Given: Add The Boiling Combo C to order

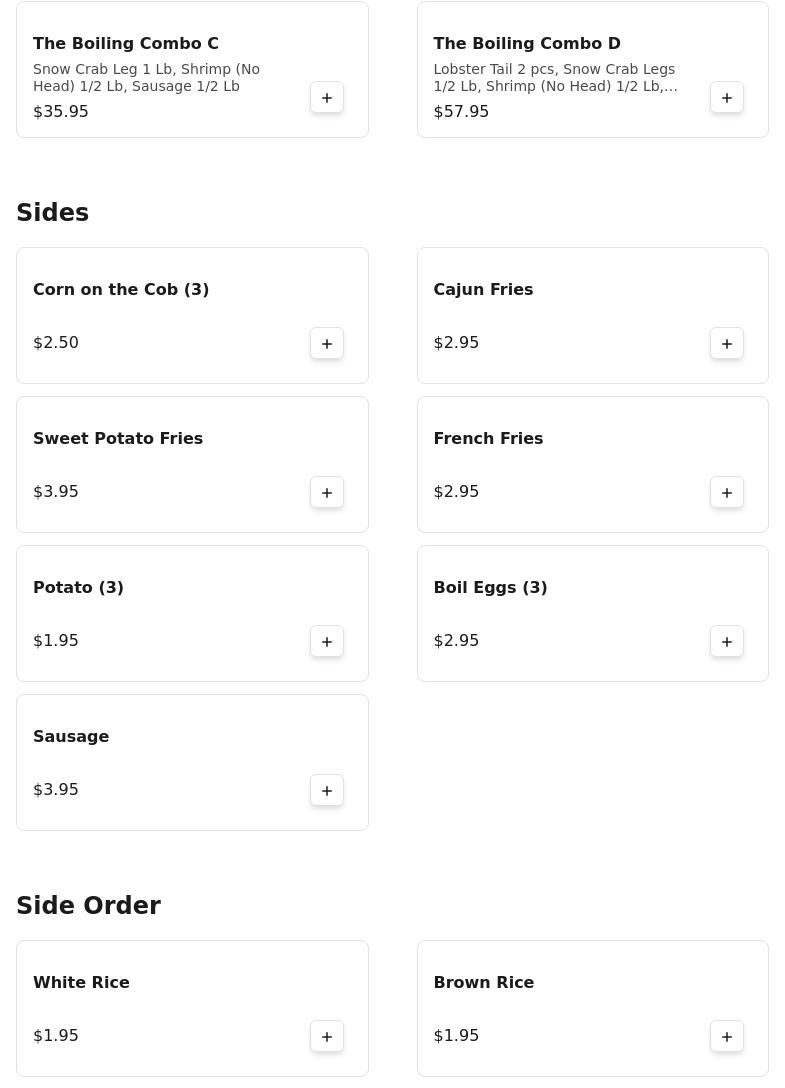Looking at the screenshot, I should (x=327, y=98).
